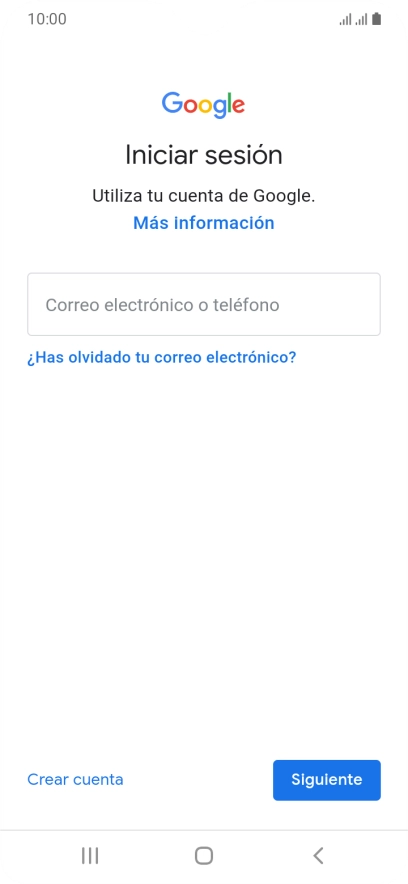Open the Más información link
This screenshot has width=408, height=884.
click(203, 223)
